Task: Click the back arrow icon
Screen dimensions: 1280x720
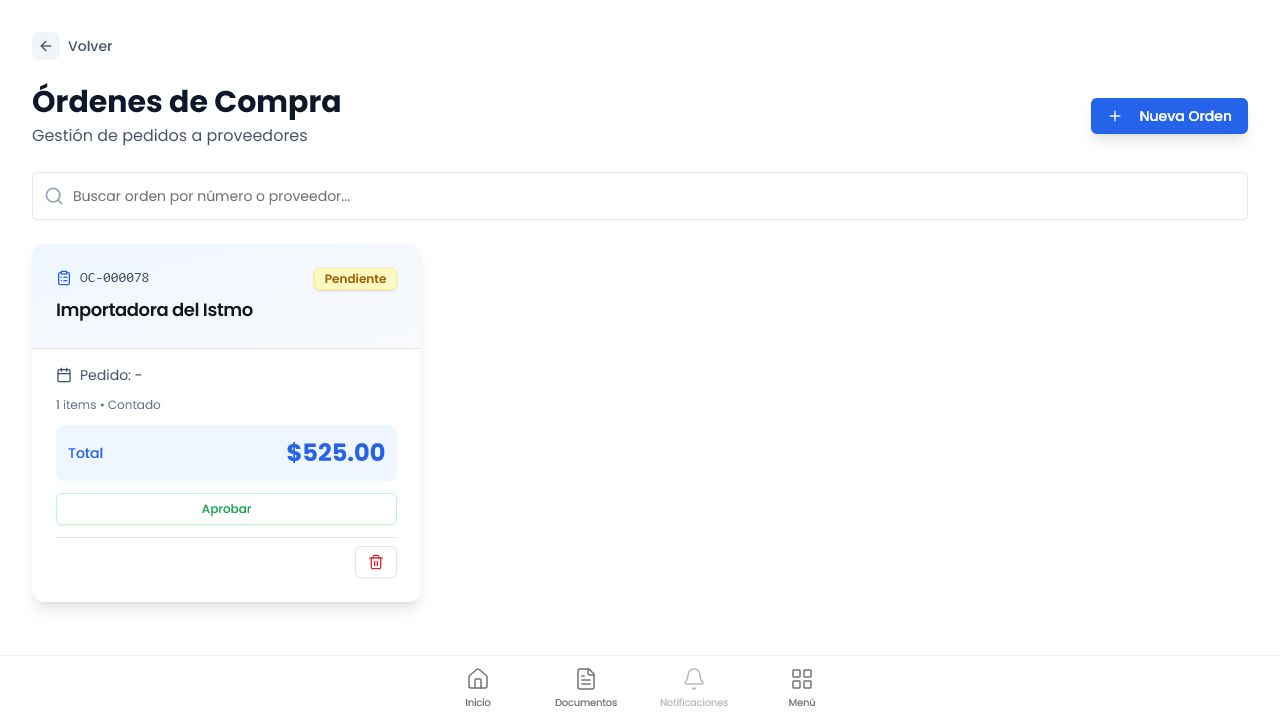Action: pos(46,46)
